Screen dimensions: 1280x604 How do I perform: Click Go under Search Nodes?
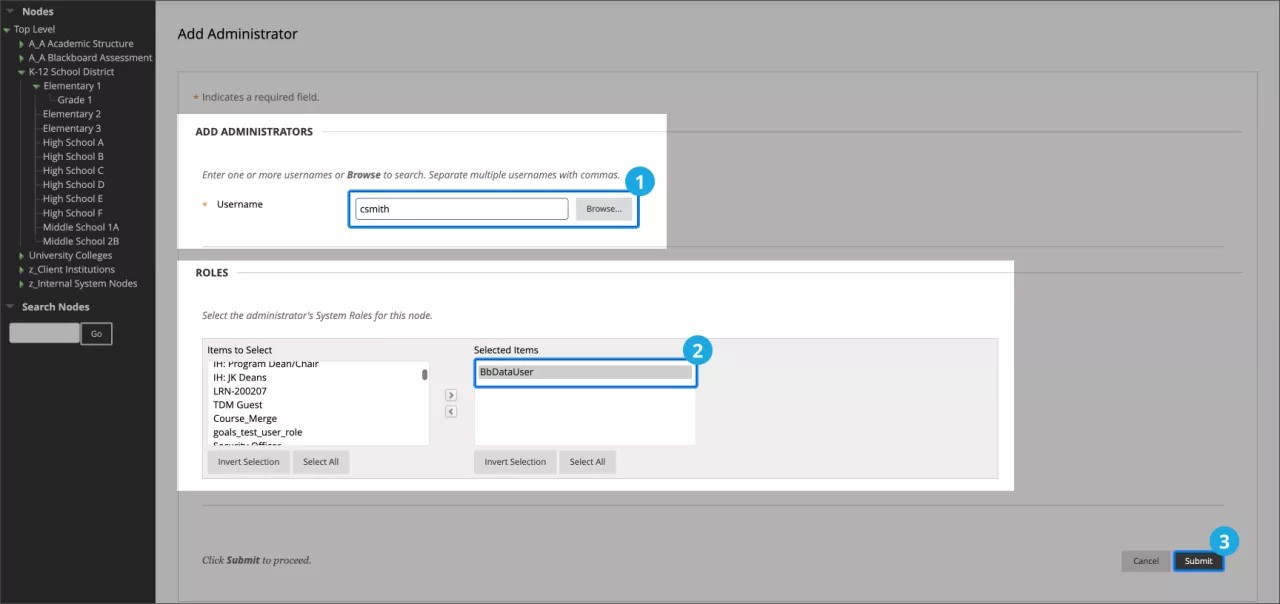pos(96,333)
